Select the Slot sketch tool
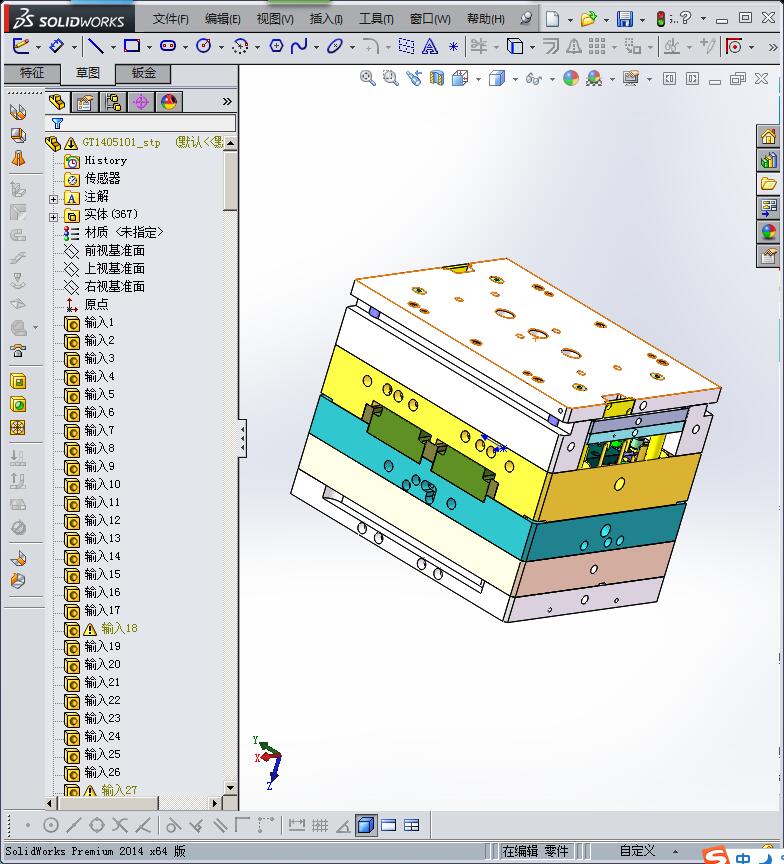The height and width of the screenshot is (864, 784). (x=168, y=46)
